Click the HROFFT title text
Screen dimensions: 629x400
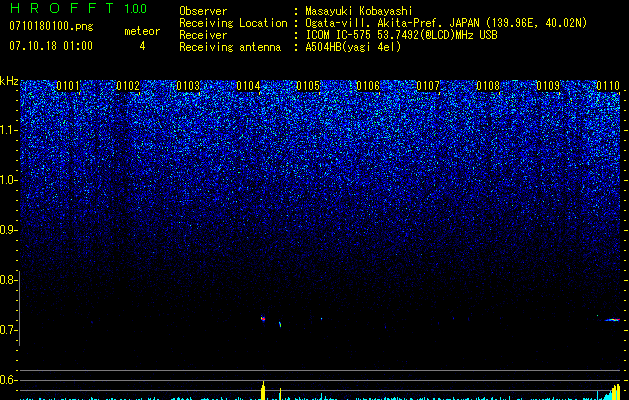coord(62,8)
